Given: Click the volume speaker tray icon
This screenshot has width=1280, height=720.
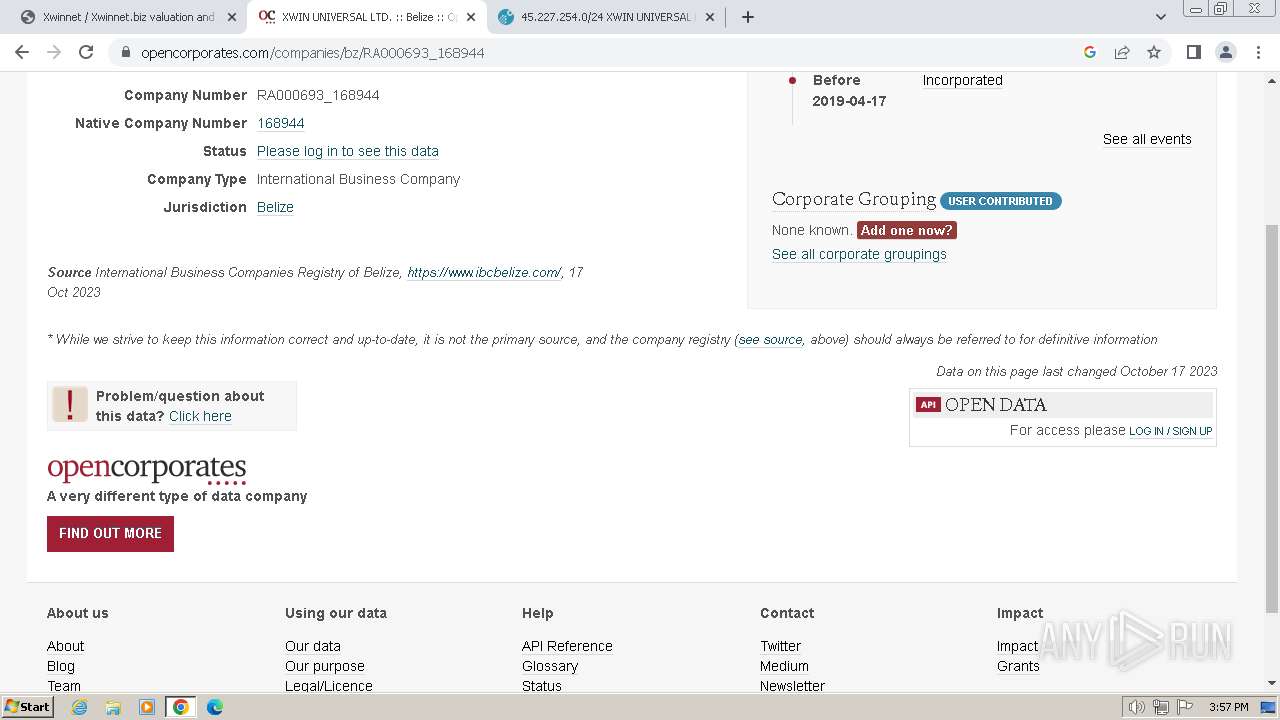Looking at the screenshot, I should pos(1137,707).
